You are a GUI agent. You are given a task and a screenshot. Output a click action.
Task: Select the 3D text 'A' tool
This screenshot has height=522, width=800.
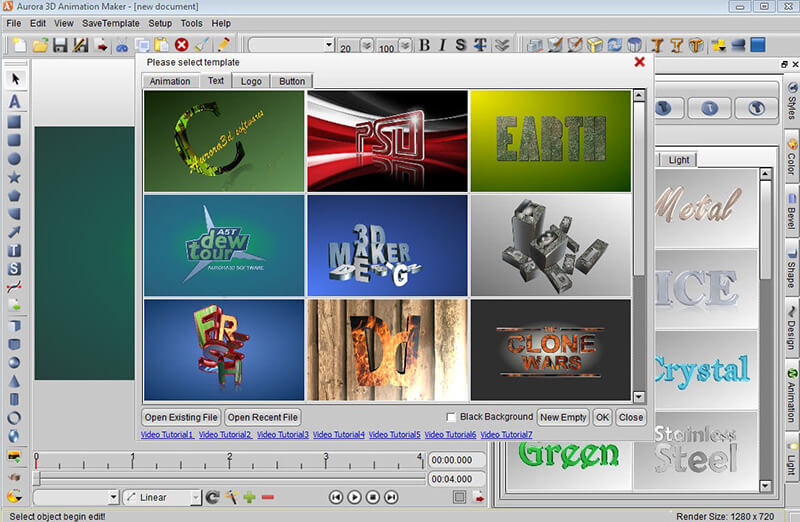[15, 101]
